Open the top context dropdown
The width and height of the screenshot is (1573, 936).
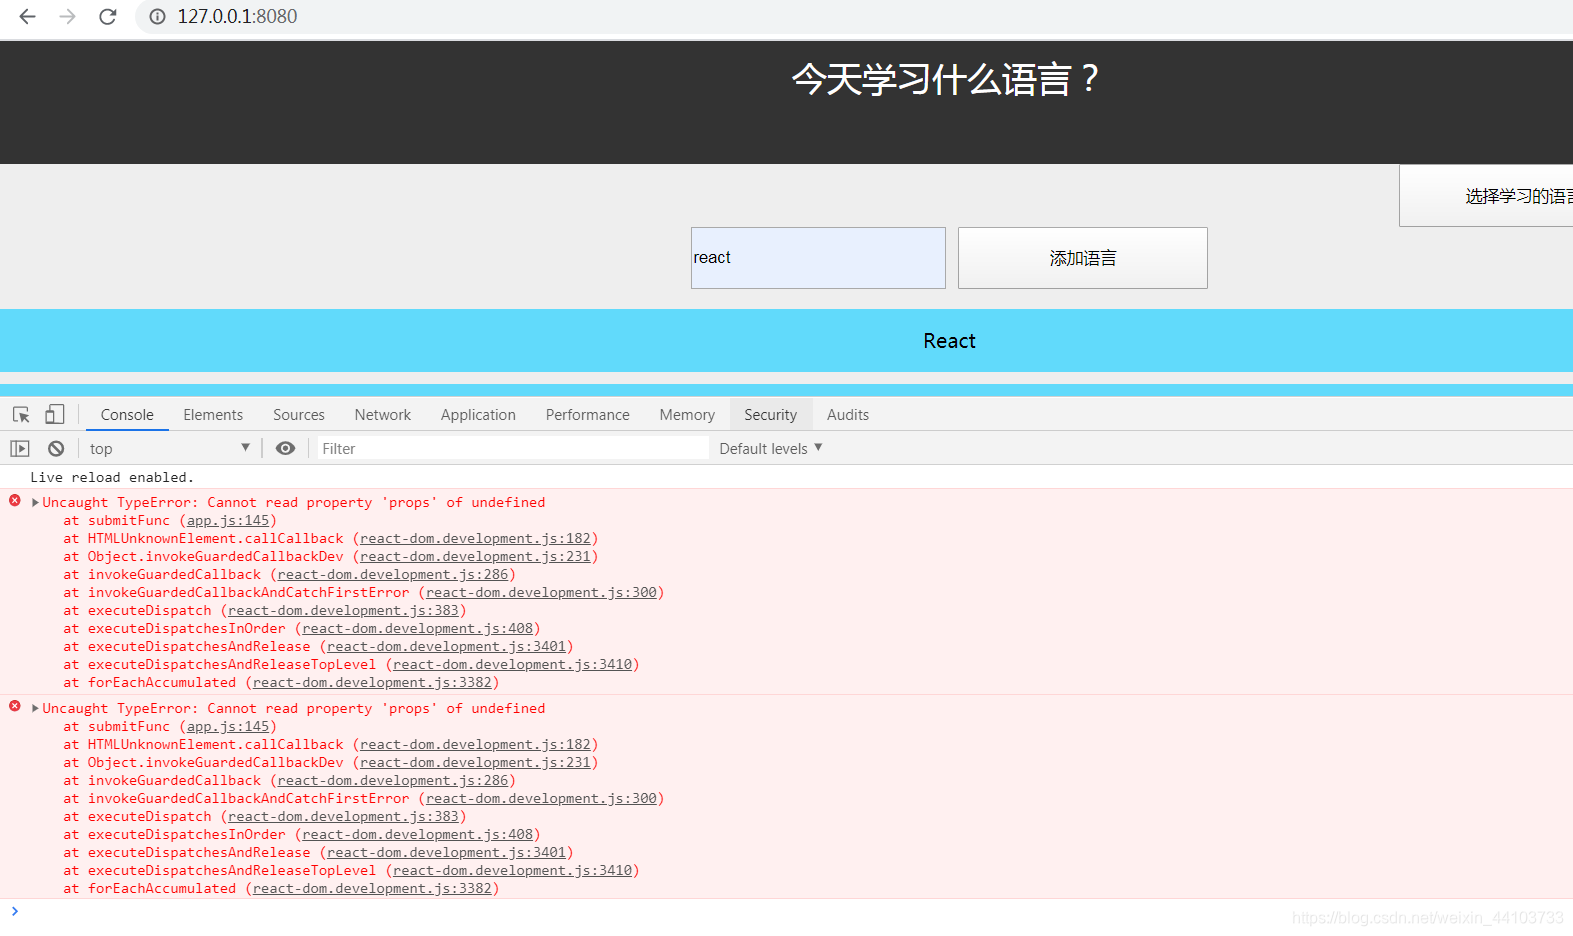(x=169, y=448)
